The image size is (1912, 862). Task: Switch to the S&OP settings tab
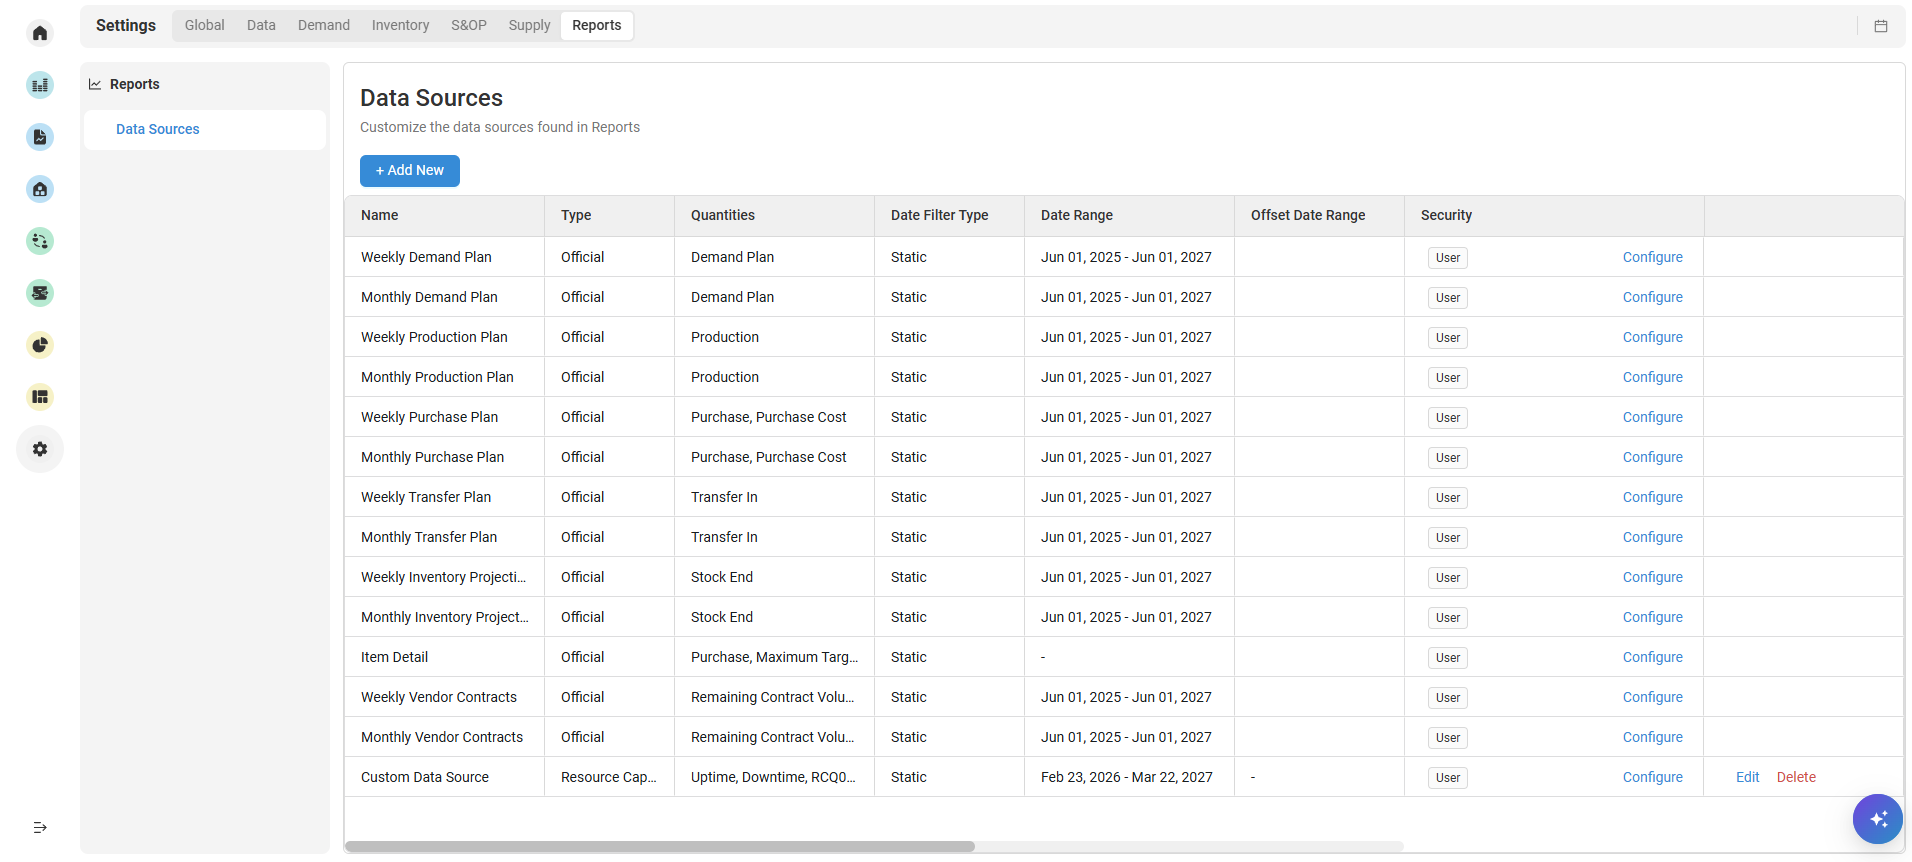[468, 25]
